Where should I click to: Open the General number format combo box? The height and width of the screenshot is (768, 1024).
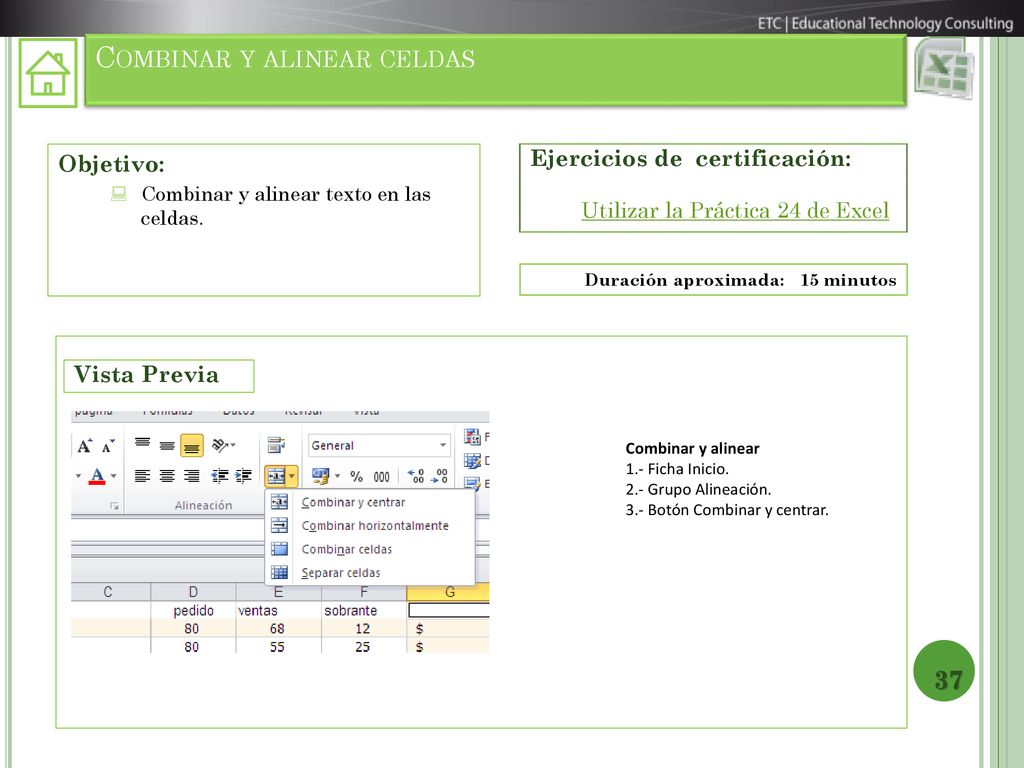[379, 445]
